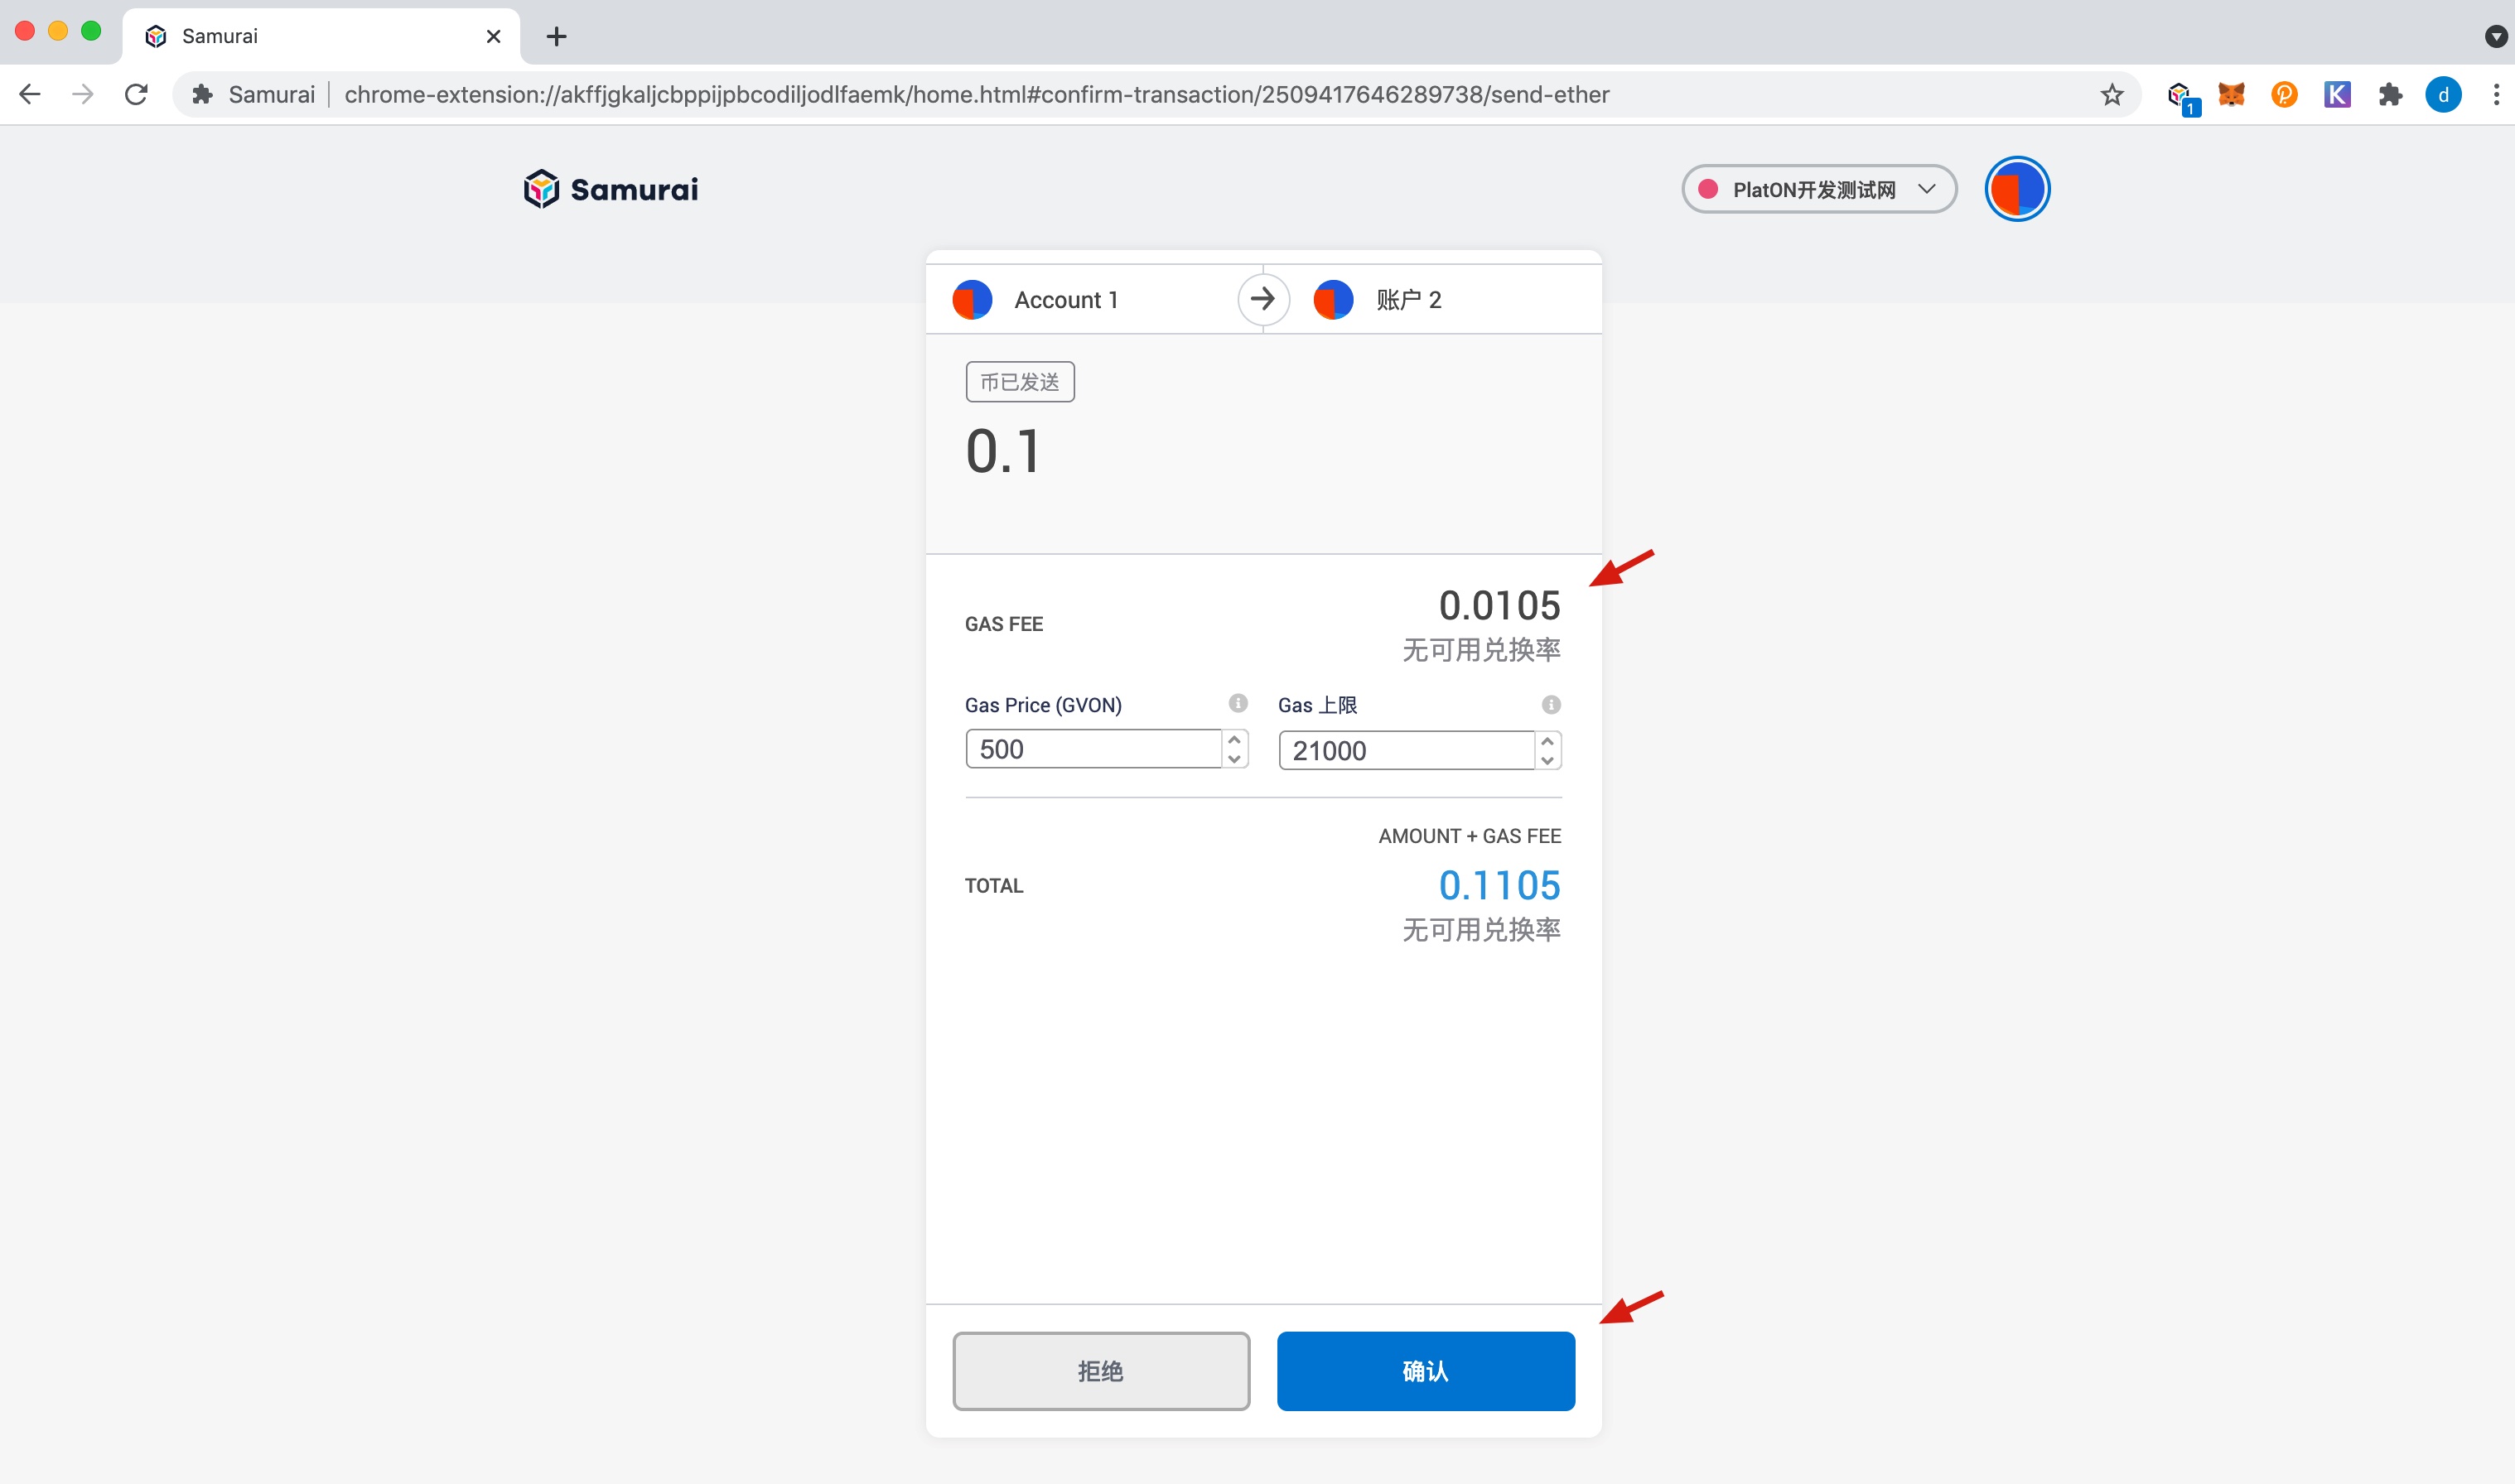The image size is (2515, 1484).
Task: Focus the Gas limit input showing 21000
Action: coord(1406,750)
